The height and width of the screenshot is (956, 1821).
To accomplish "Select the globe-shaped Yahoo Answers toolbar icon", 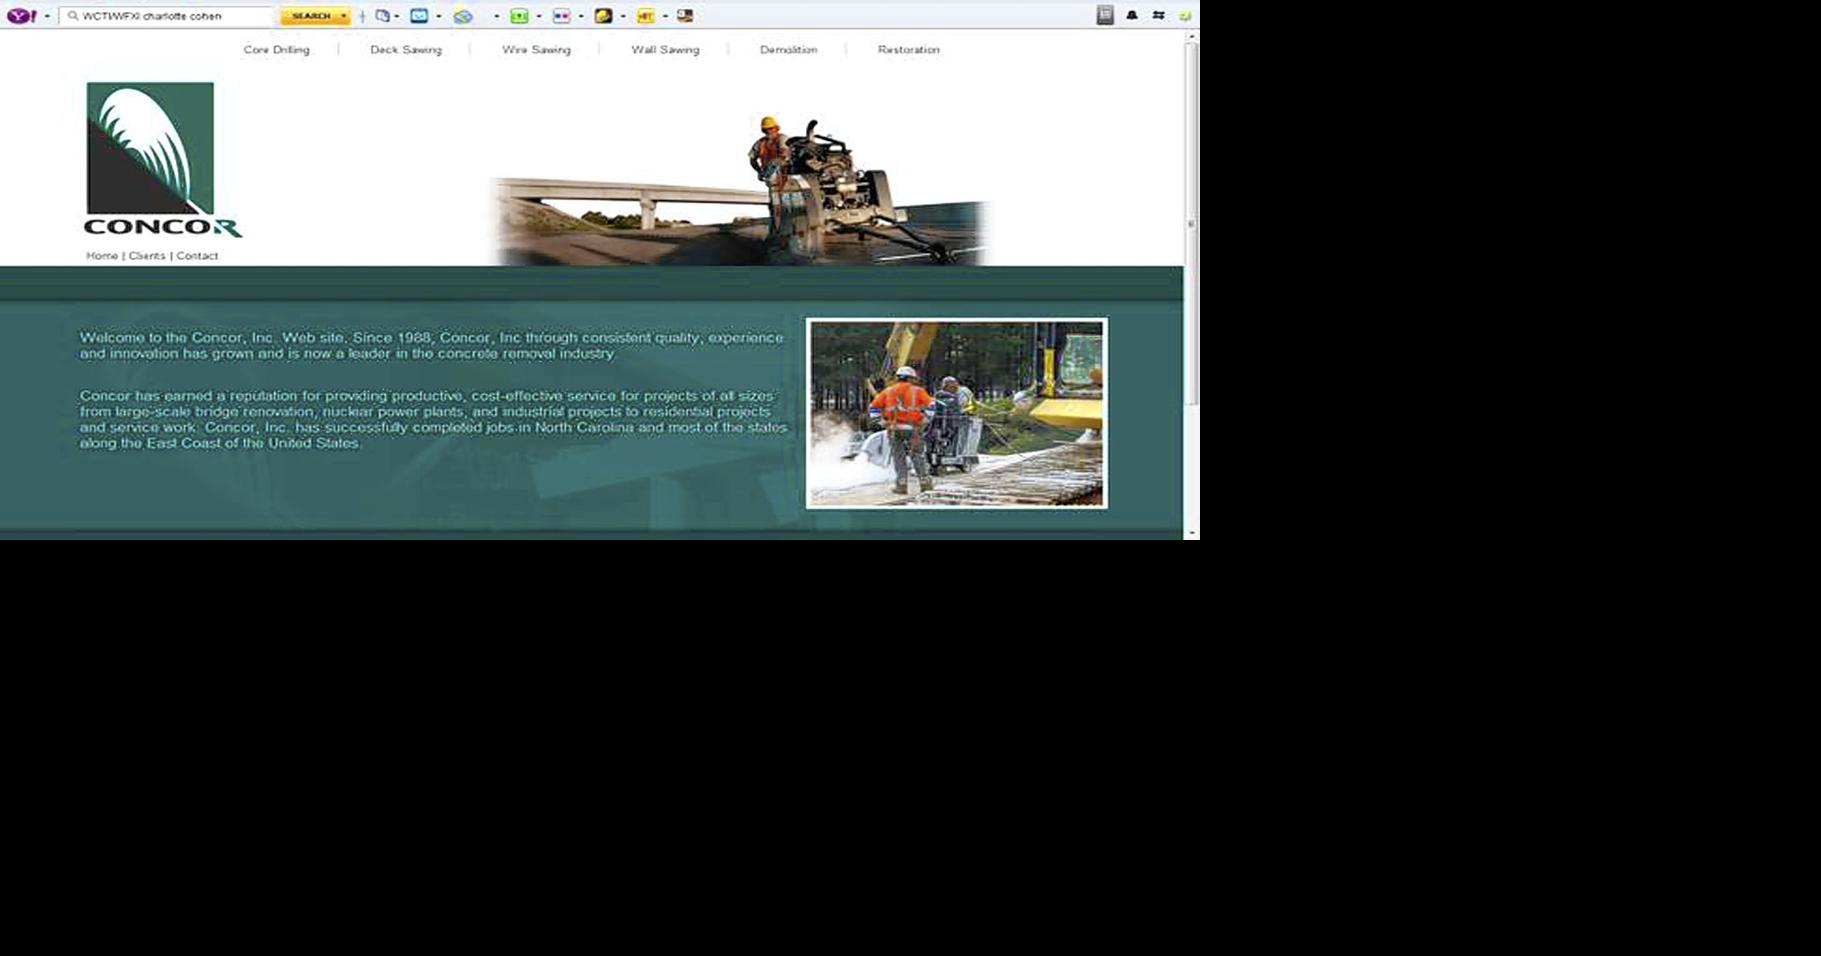I will tap(465, 15).
